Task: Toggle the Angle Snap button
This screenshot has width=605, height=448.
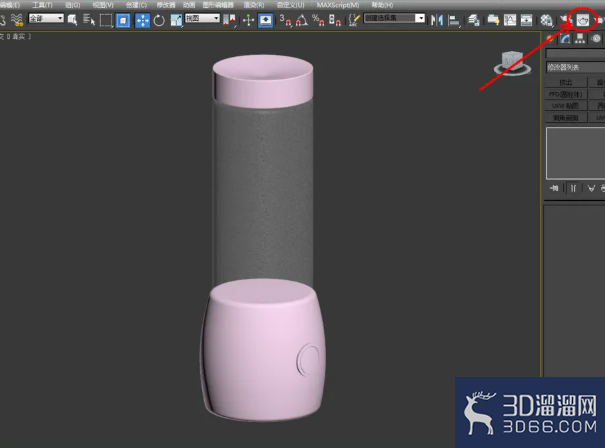Action: [x=302, y=20]
